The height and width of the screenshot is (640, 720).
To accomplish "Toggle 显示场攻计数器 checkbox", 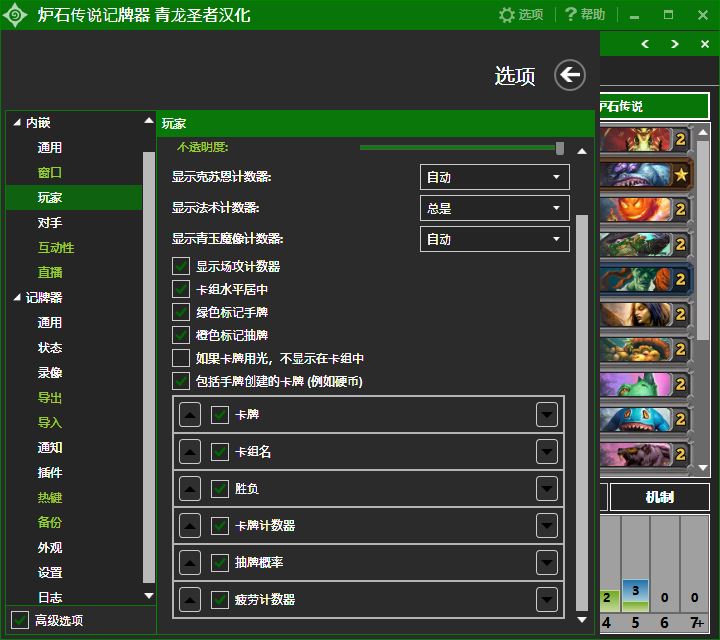I will click(181, 266).
